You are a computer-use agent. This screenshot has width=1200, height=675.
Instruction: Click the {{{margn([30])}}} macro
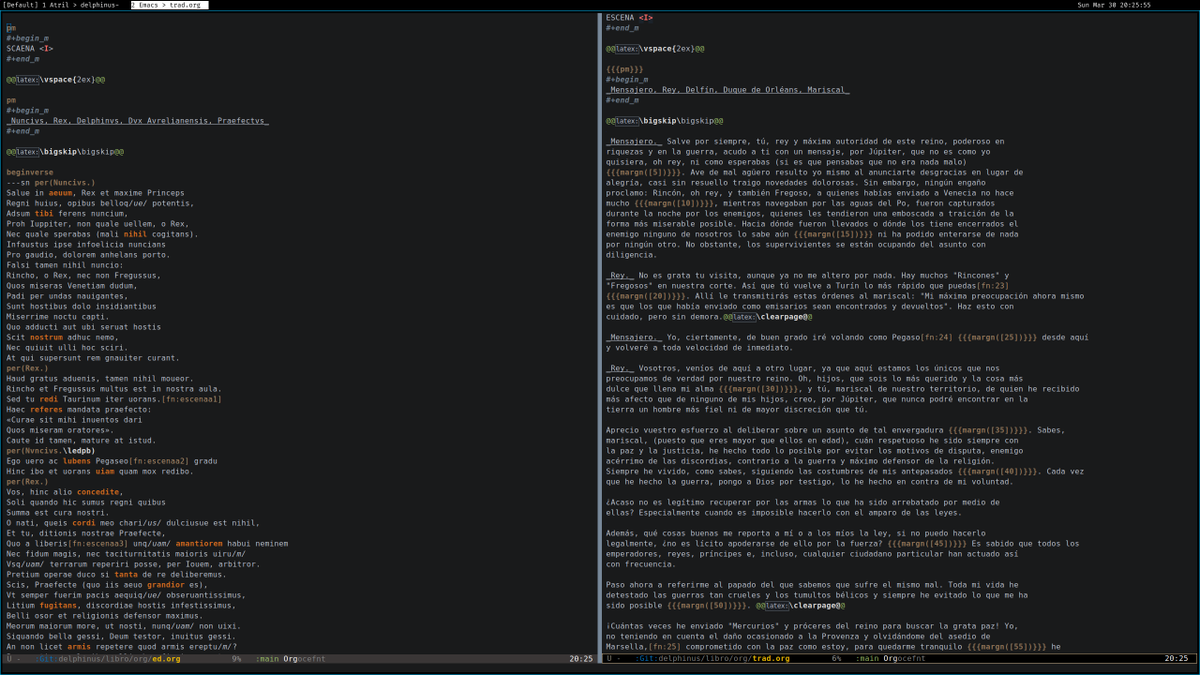[760, 389]
